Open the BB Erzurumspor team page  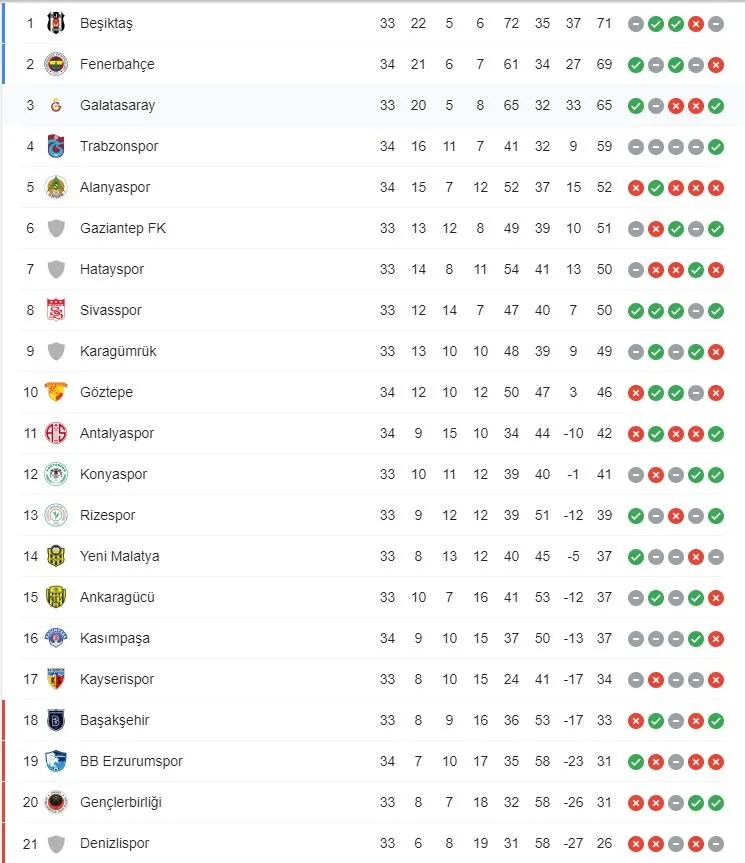tap(131, 761)
